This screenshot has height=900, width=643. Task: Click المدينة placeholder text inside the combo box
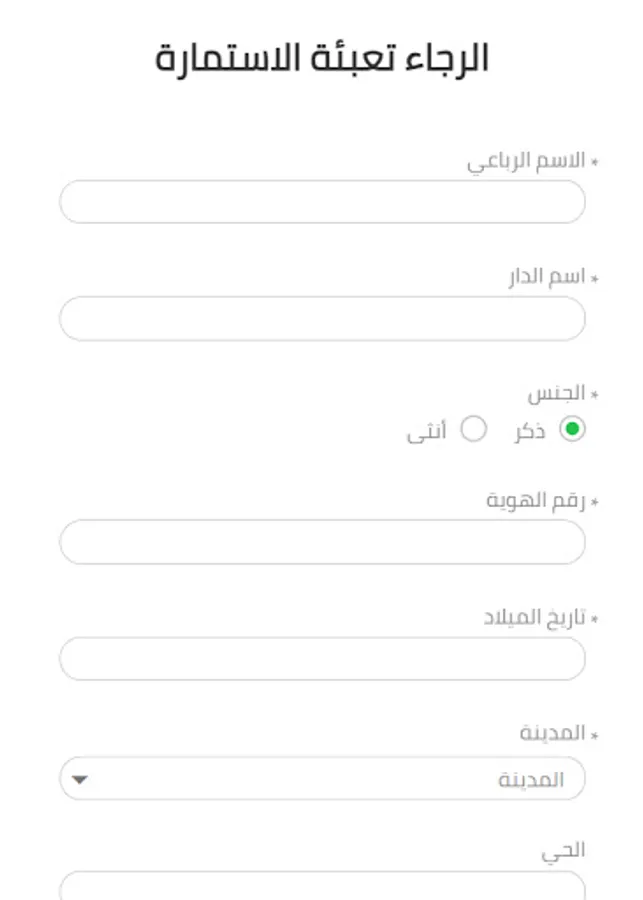click(x=531, y=779)
